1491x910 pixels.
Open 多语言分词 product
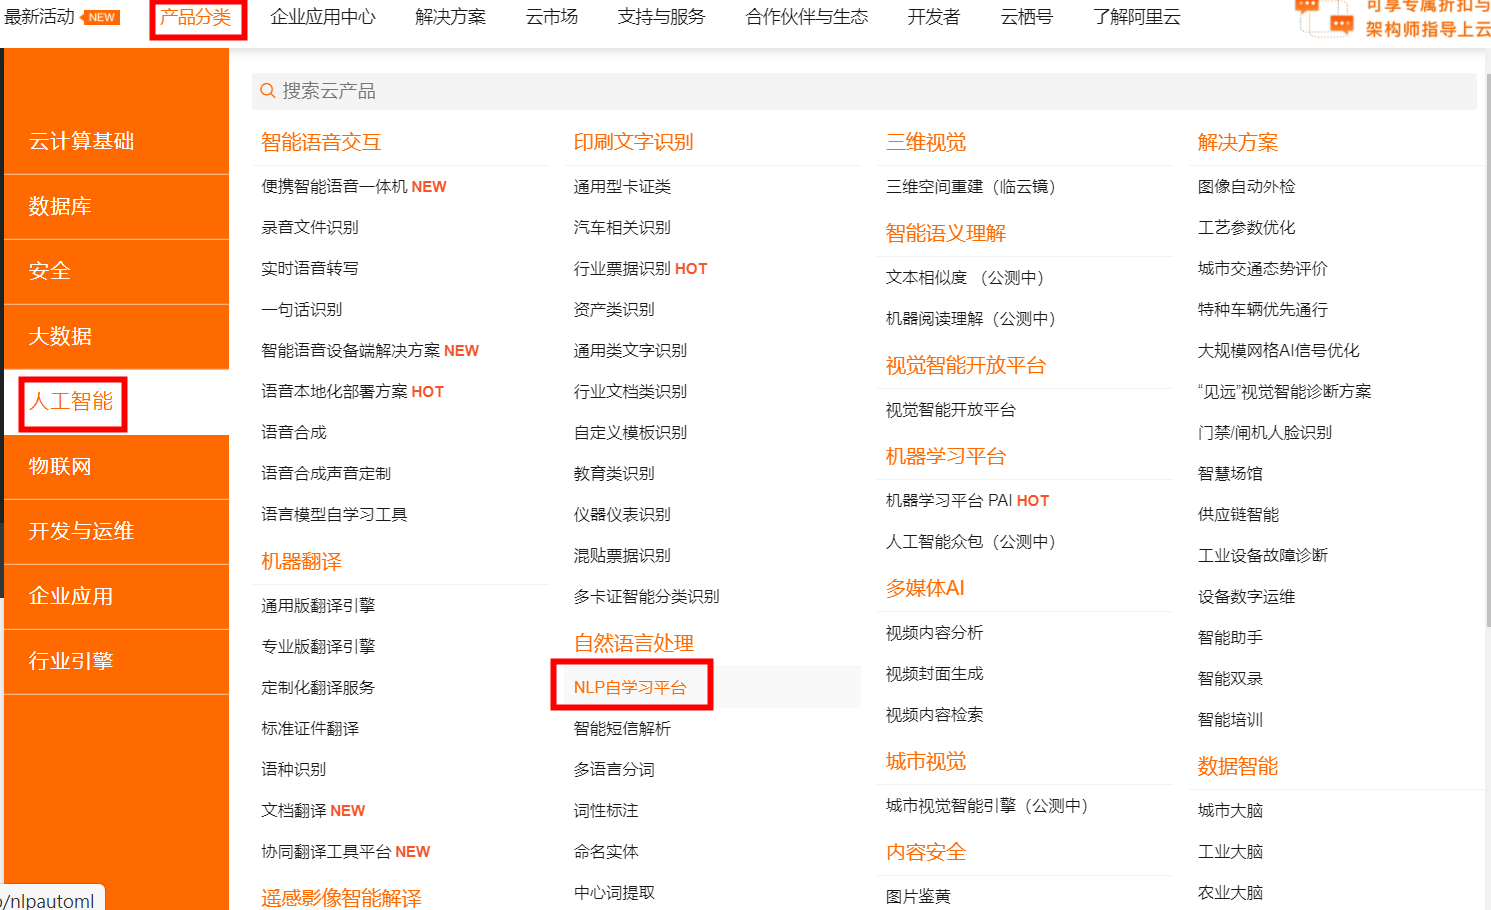(614, 770)
